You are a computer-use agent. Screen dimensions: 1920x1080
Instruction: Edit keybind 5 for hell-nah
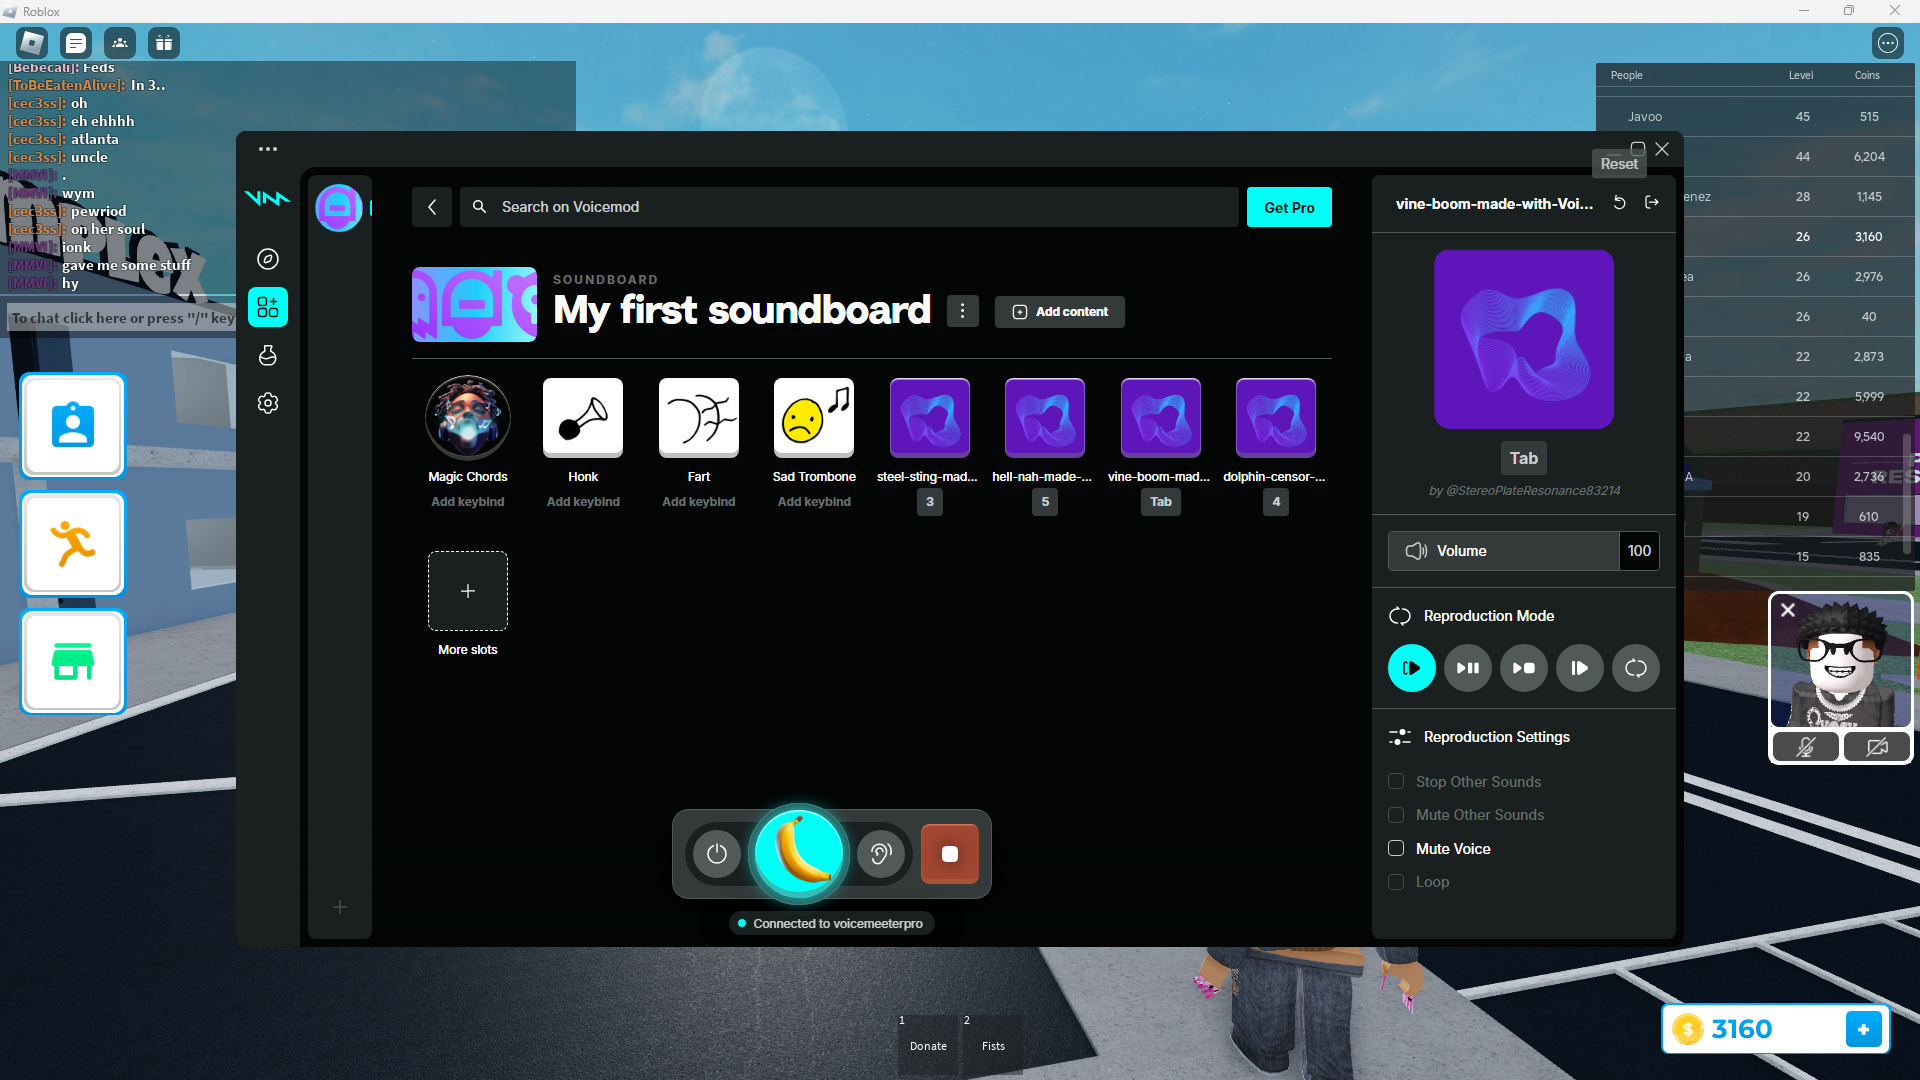pos(1045,502)
